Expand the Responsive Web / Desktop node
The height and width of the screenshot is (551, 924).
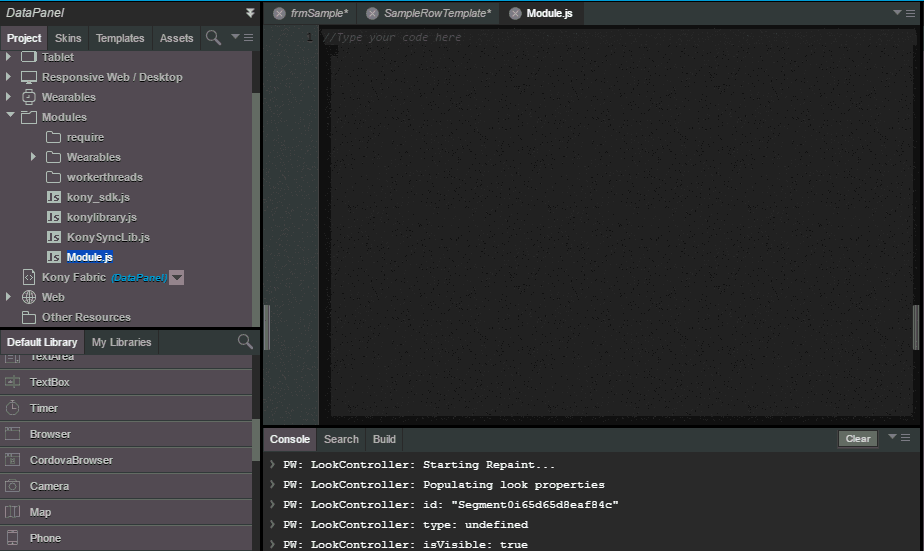[10, 77]
